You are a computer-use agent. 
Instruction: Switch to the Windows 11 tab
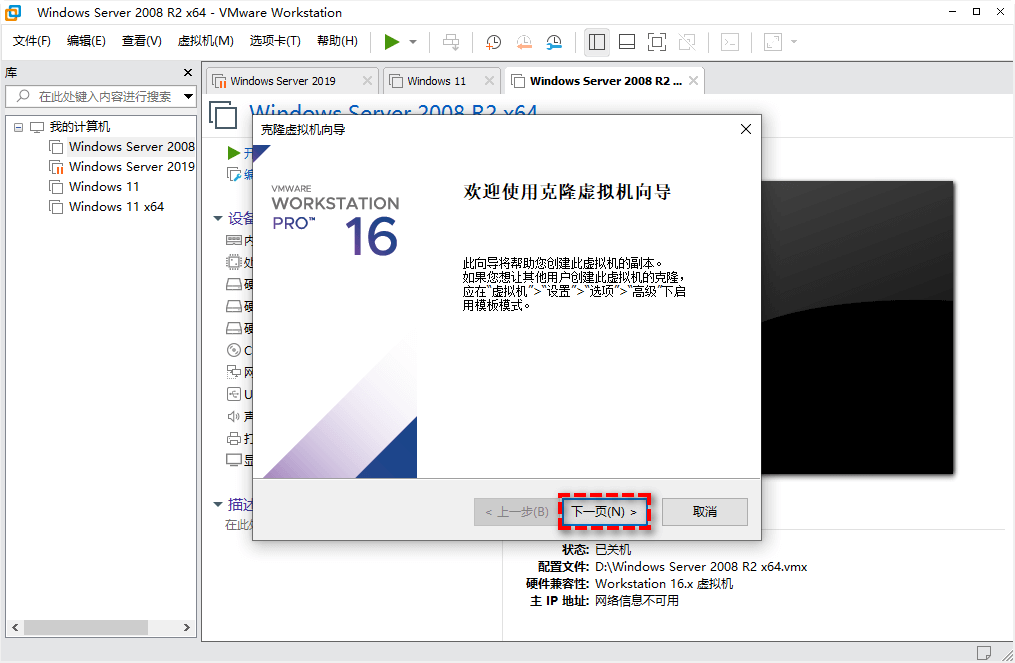(437, 81)
